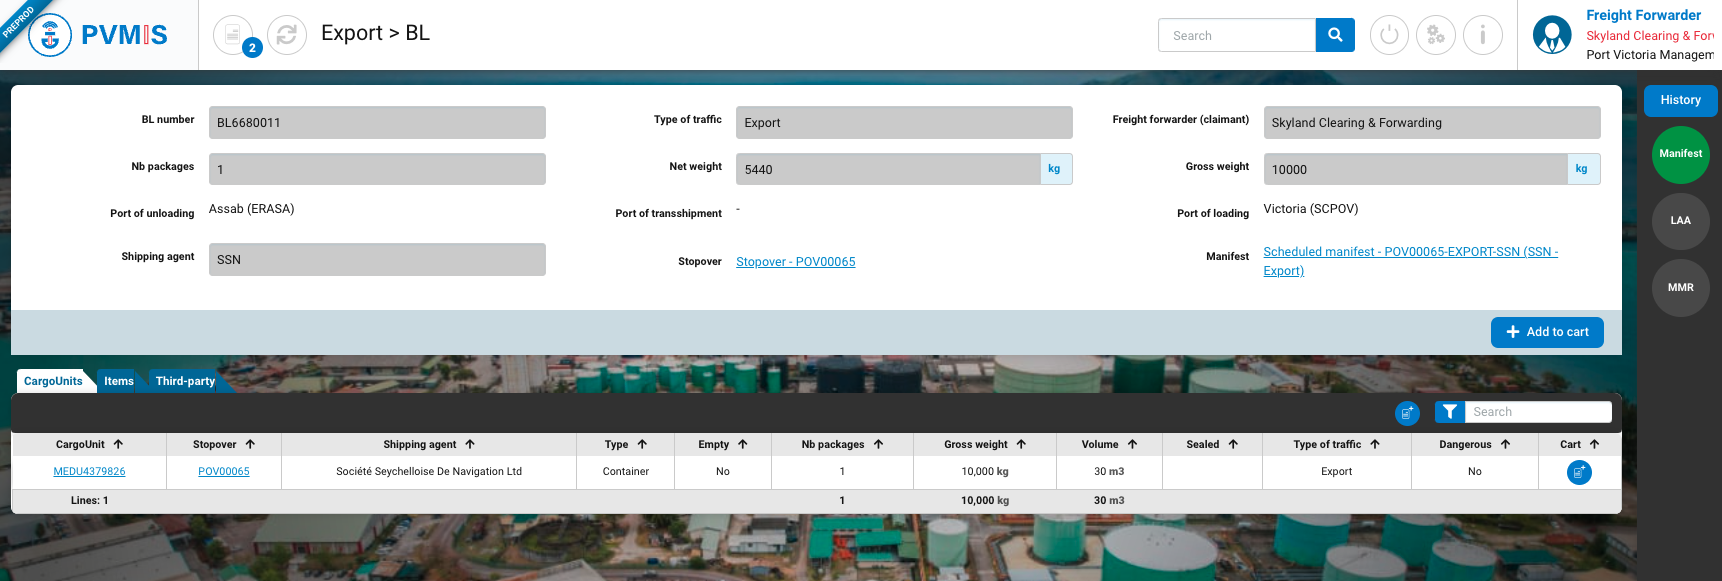Switch to the Third-party tab
This screenshot has height=581, width=1722.
point(185,381)
